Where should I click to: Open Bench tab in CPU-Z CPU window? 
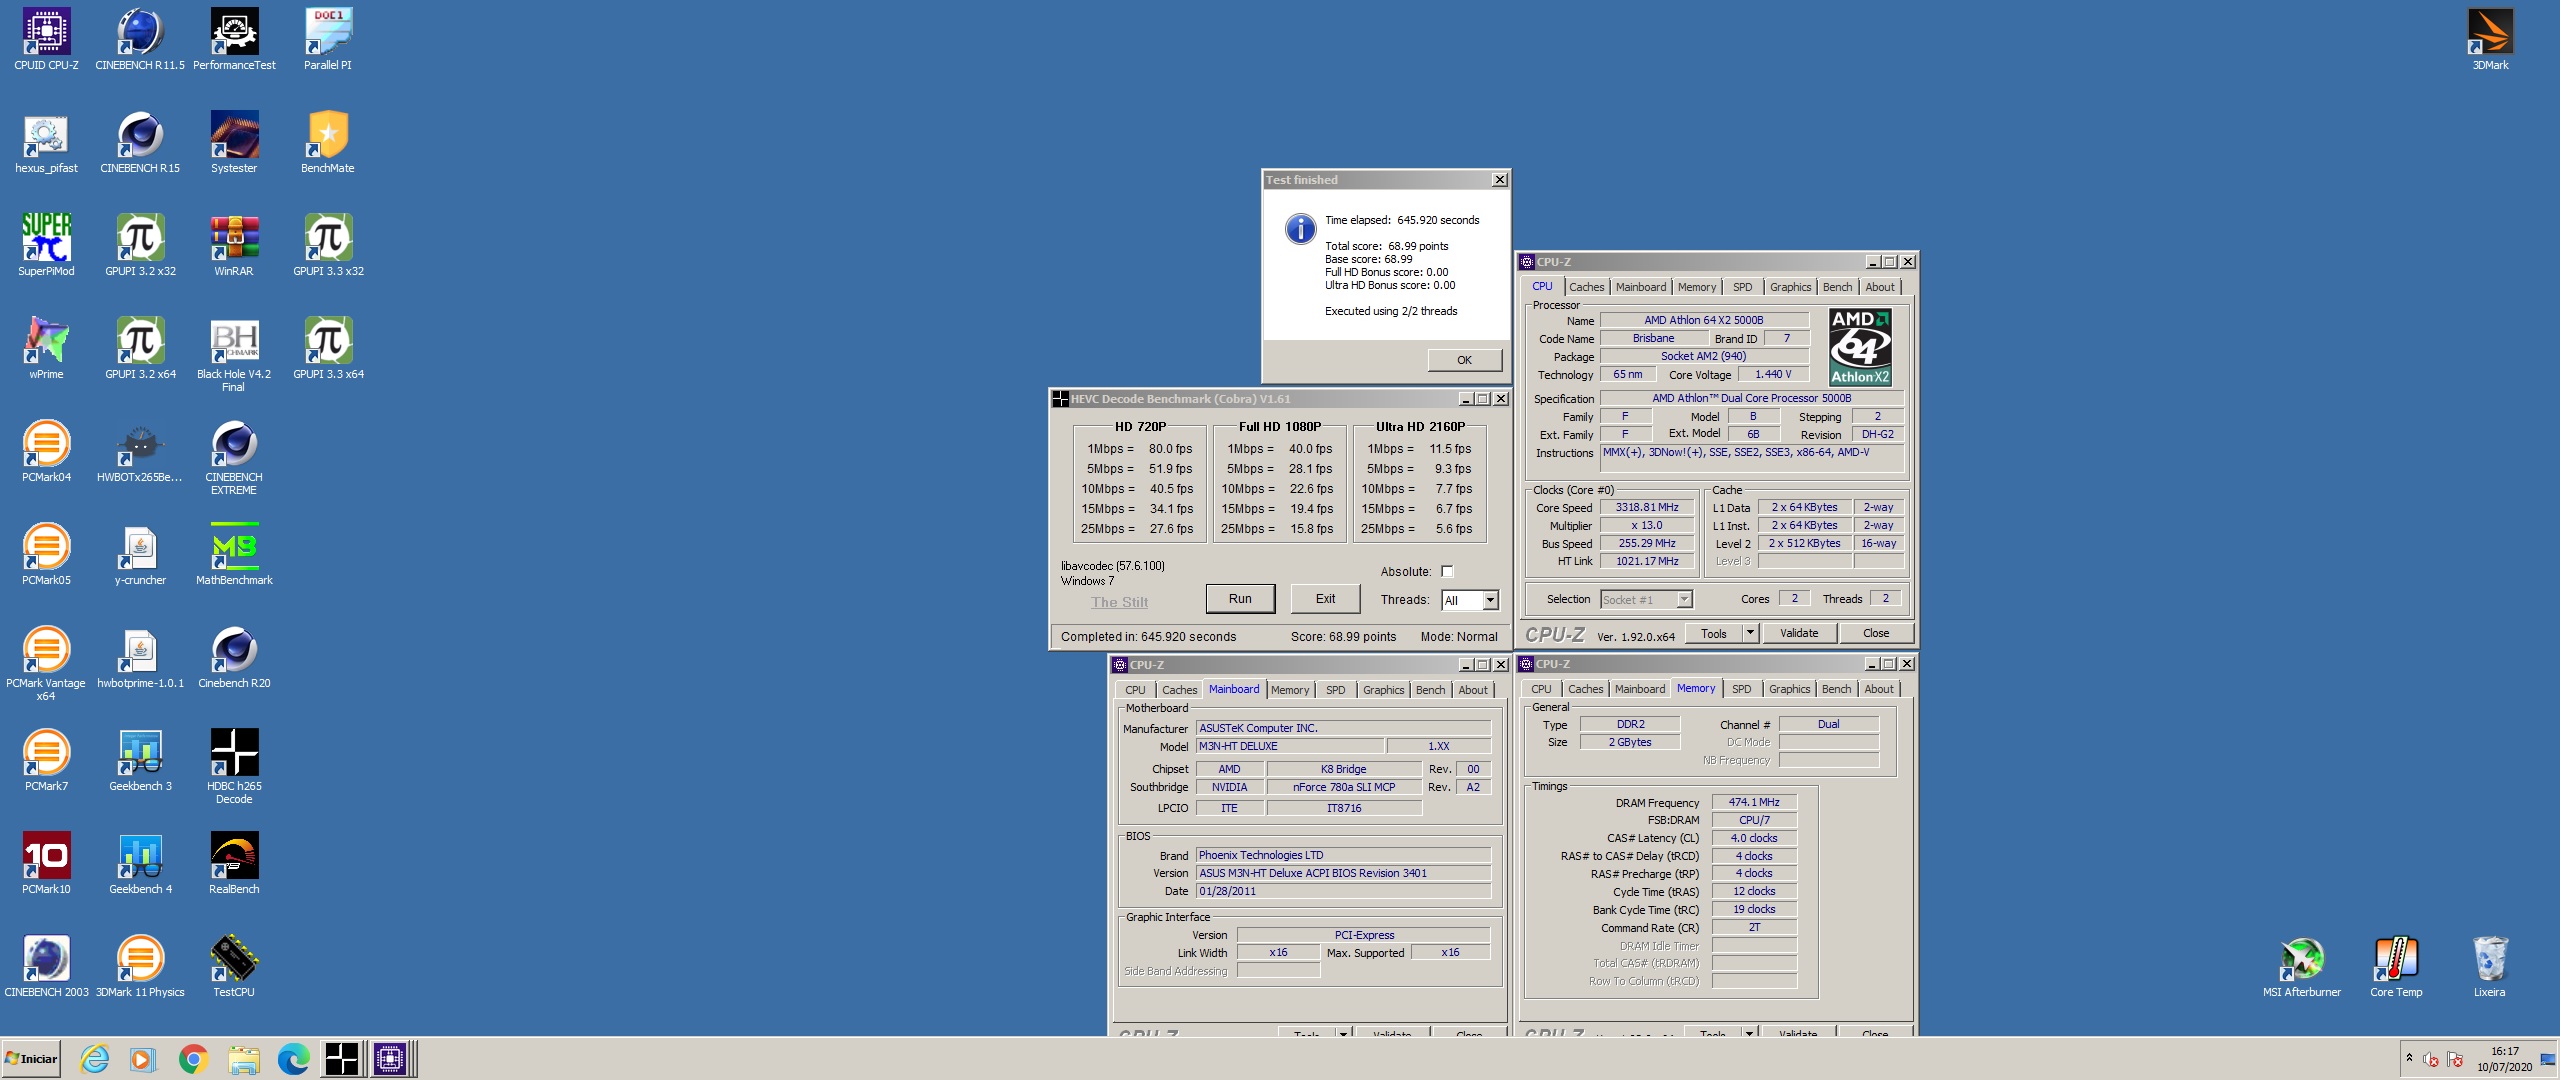tap(1837, 287)
